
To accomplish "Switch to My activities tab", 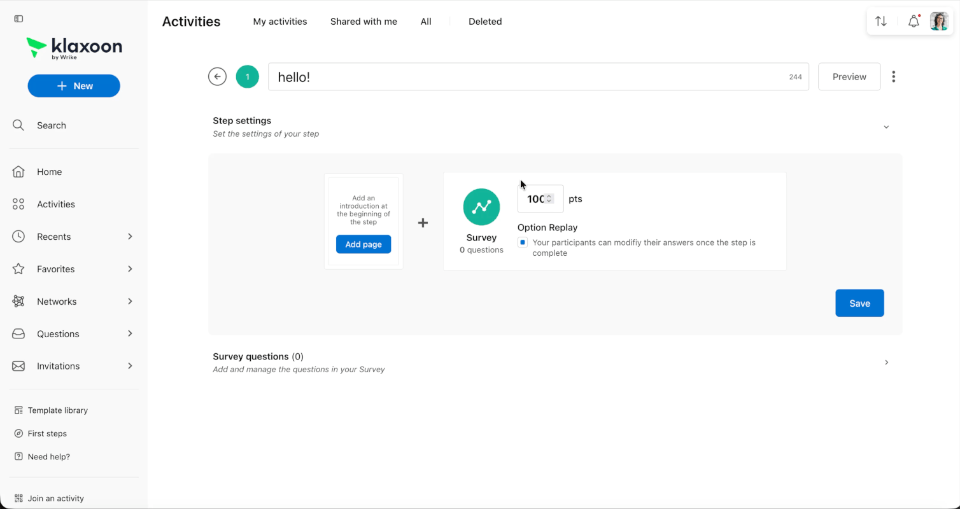I will point(280,21).
